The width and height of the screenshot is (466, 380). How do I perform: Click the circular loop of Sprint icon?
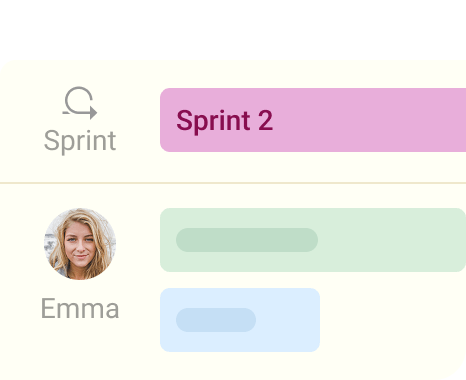(79, 100)
